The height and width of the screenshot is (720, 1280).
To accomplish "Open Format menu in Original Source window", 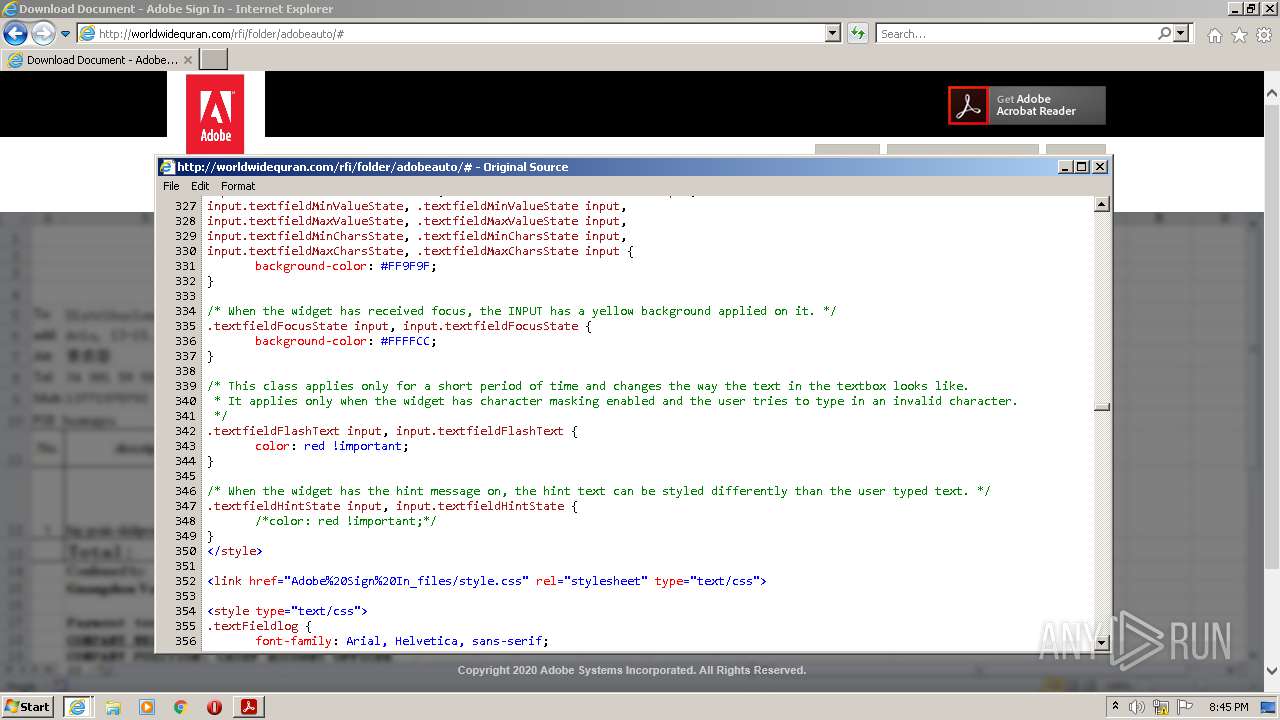I will click(238, 186).
